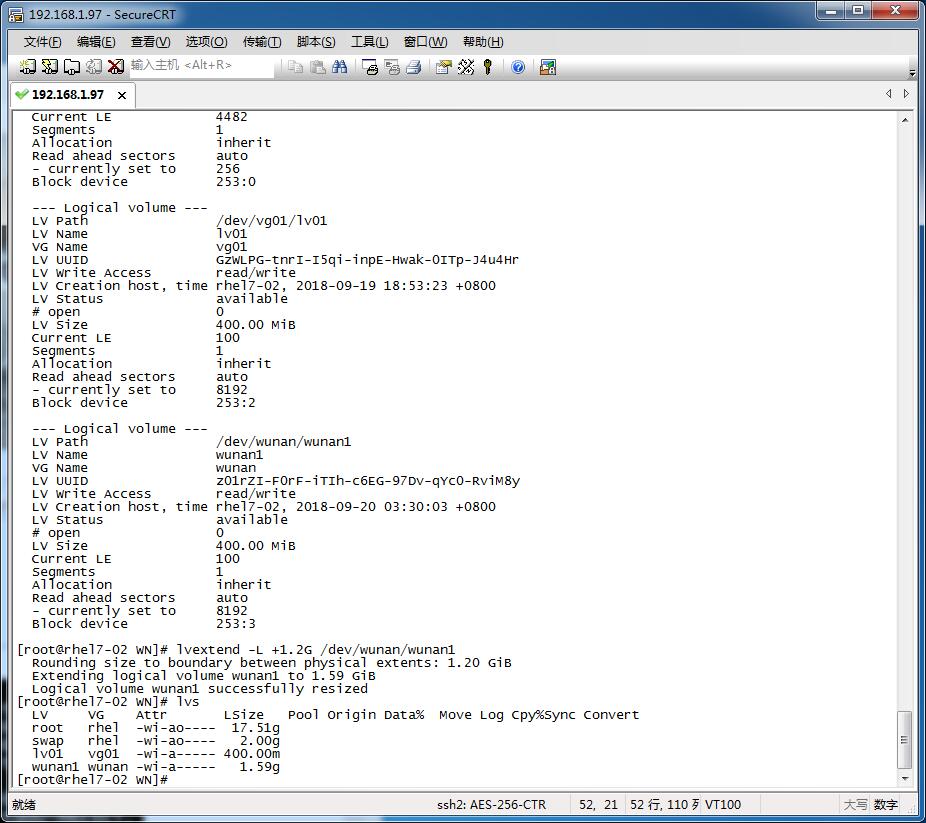The image size is (926, 823).
Task: Click the terminal vertical scrollbar thumb
Action: [x=905, y=740]
